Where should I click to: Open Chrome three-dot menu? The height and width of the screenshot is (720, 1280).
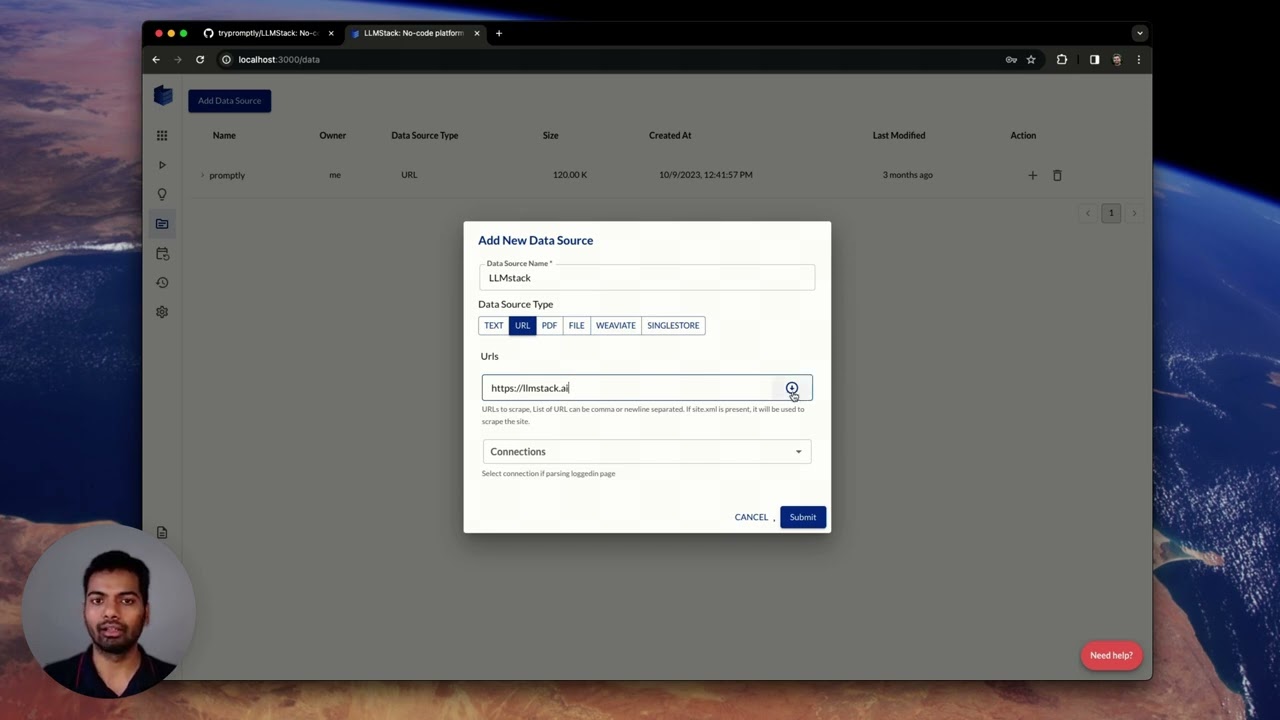pyautogui.click(x=1138, y=60)
